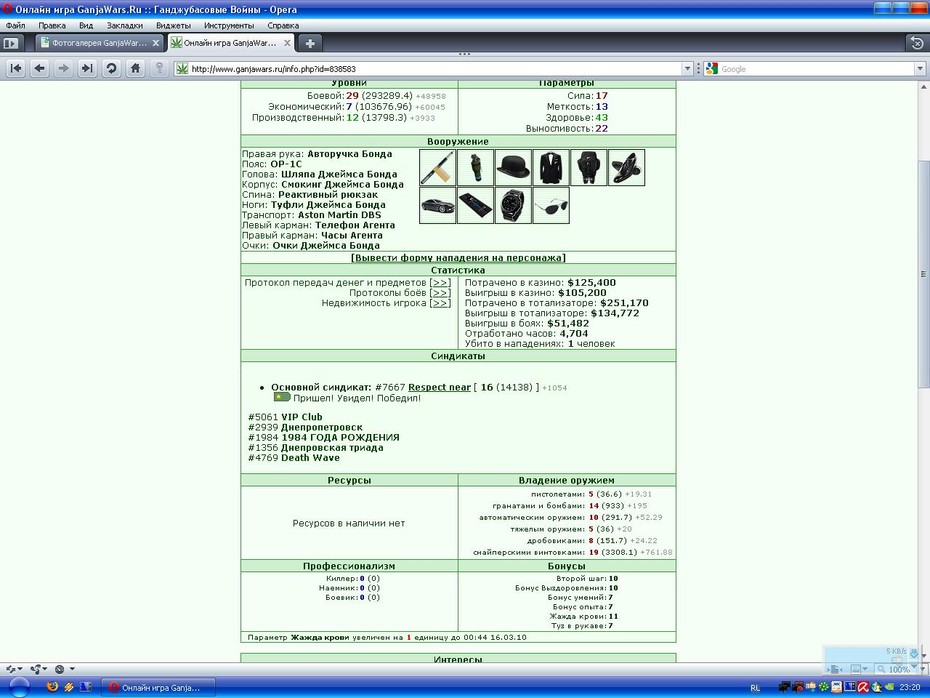Open the Справка menu
Viewport: 930px width, 698px height.
(x=283, y=26)
